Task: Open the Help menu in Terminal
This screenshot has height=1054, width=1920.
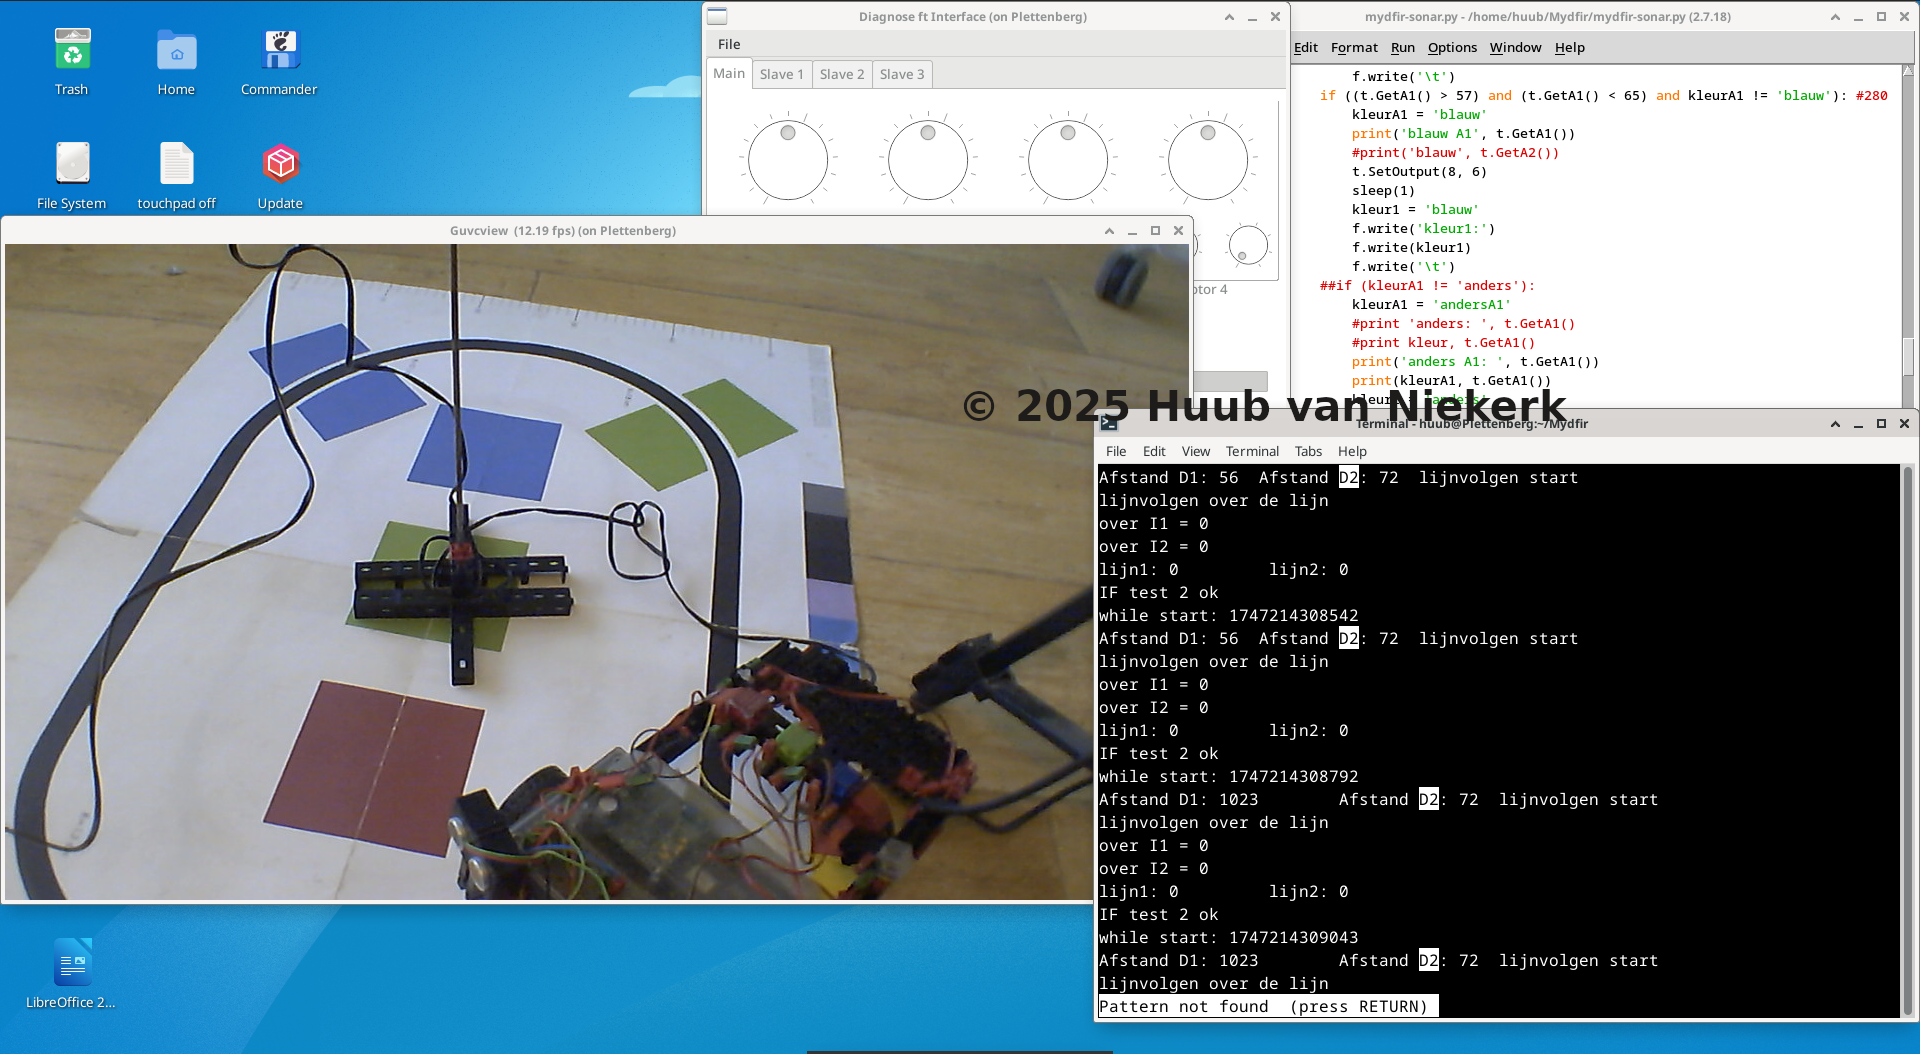Action: (x=1352, y=451)
